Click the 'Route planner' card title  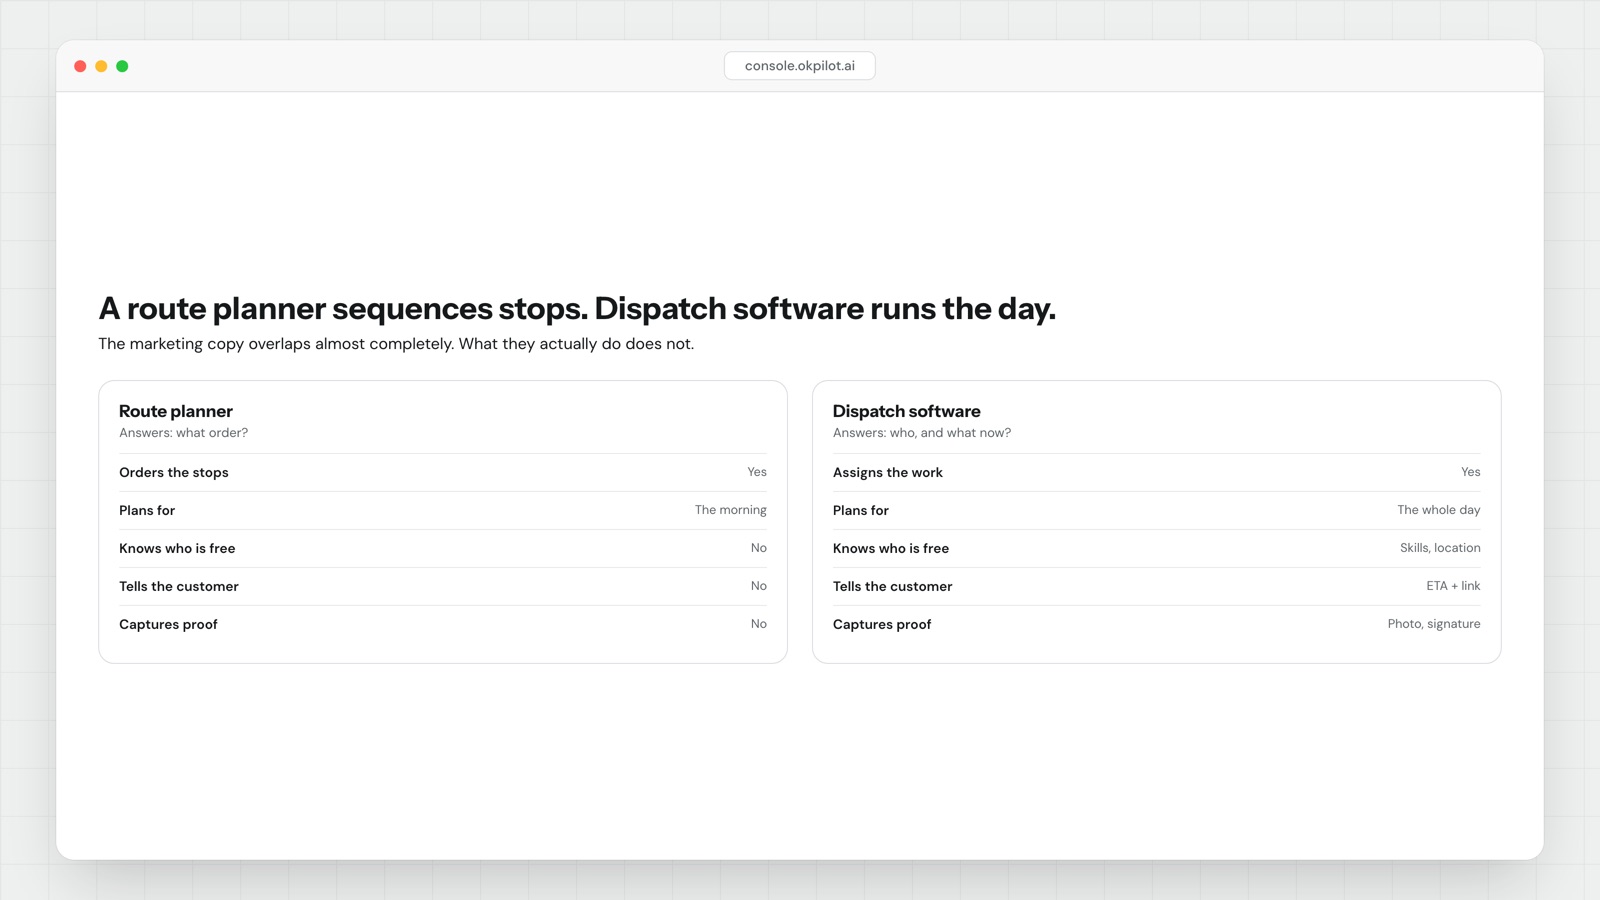tap(176, 411)
